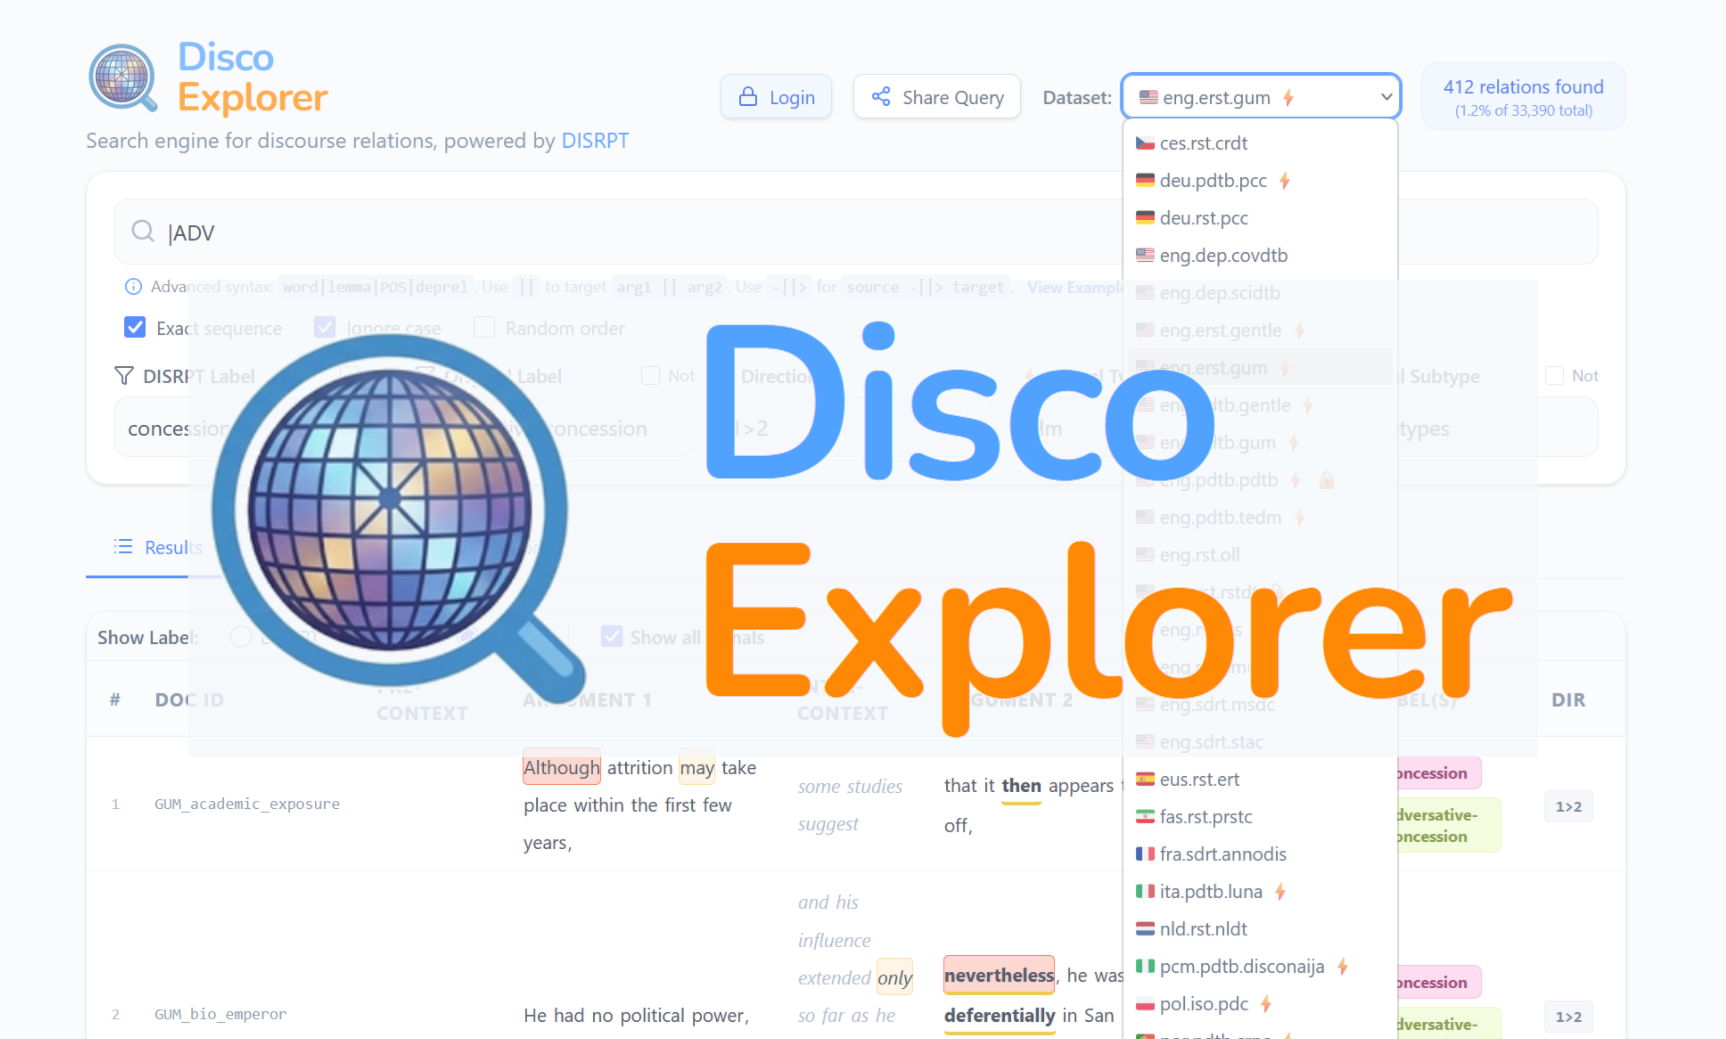This screenshot has height=1039, width=1726.
Task: Click the Italian flag beside ita.pdtb.luna
Action: pos(1145,891)
